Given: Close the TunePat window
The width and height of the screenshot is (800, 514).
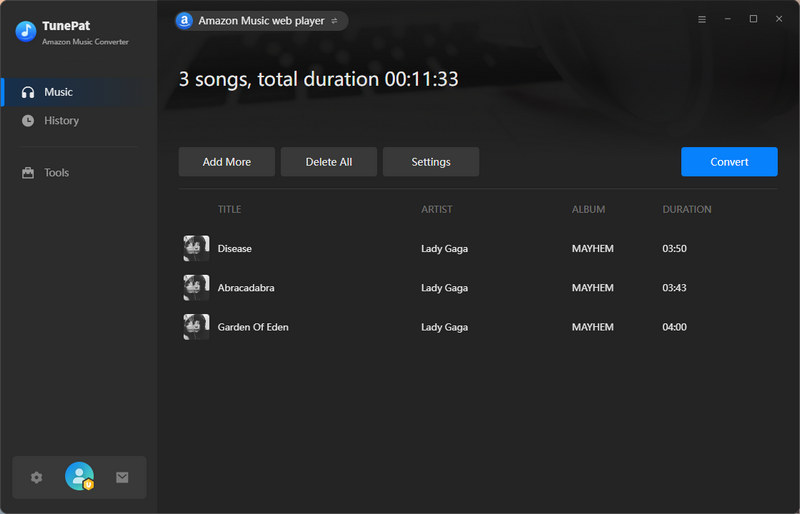Looking at the screenshot, I should click(779, 19).
